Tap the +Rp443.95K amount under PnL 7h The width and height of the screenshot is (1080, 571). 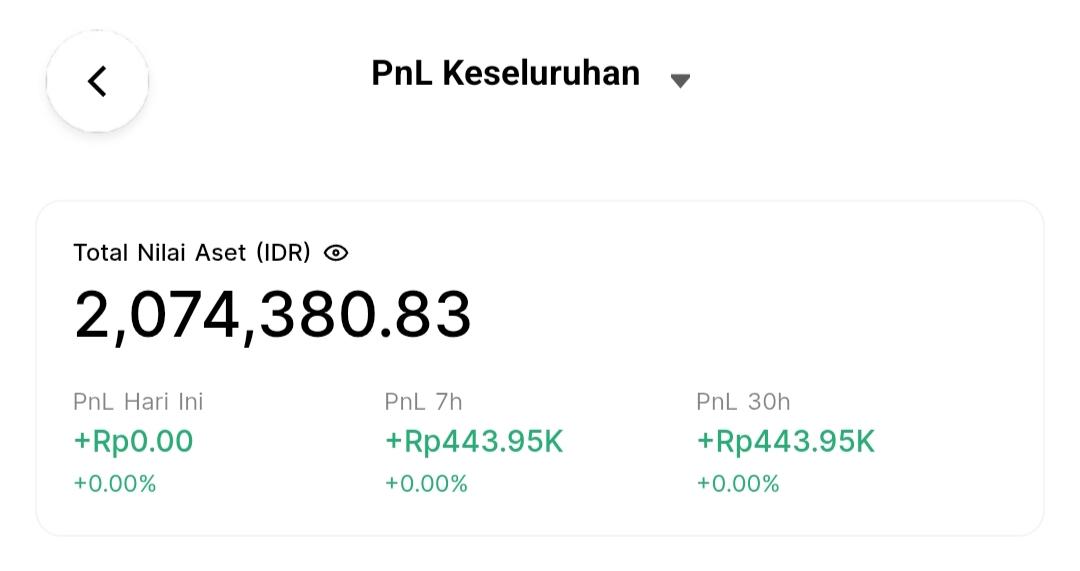pyautogui.click(x=474, y=442)
